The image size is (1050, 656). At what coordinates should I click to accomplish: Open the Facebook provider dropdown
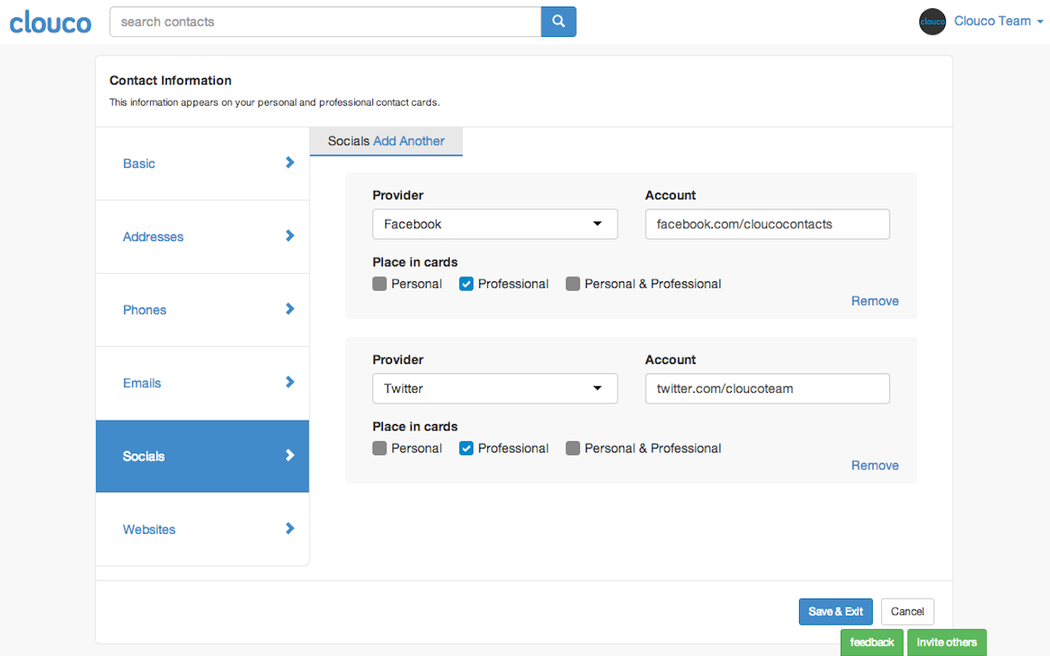tap(495, 224)
